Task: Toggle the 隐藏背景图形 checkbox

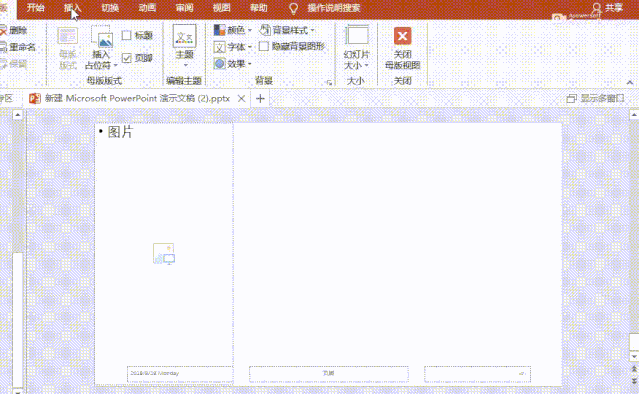Action: coord(264,46)
